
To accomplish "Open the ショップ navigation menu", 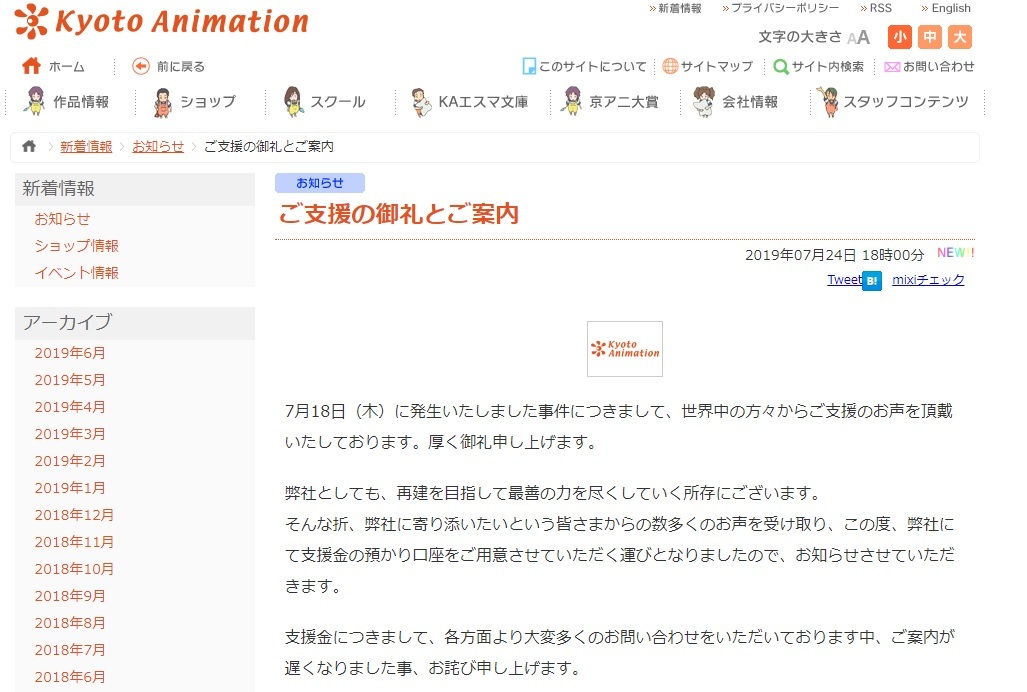I will 195,102.
